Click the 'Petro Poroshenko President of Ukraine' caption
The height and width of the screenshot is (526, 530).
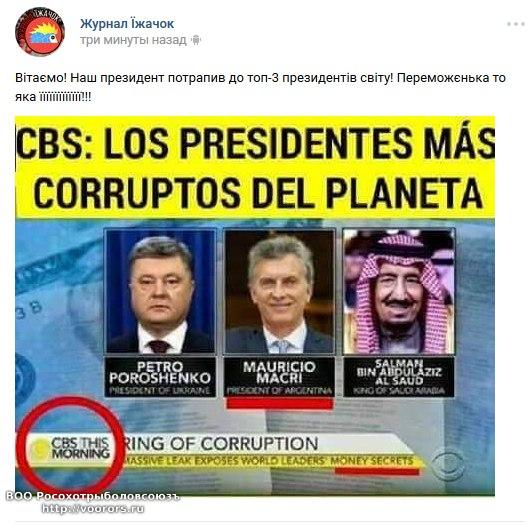160,377
